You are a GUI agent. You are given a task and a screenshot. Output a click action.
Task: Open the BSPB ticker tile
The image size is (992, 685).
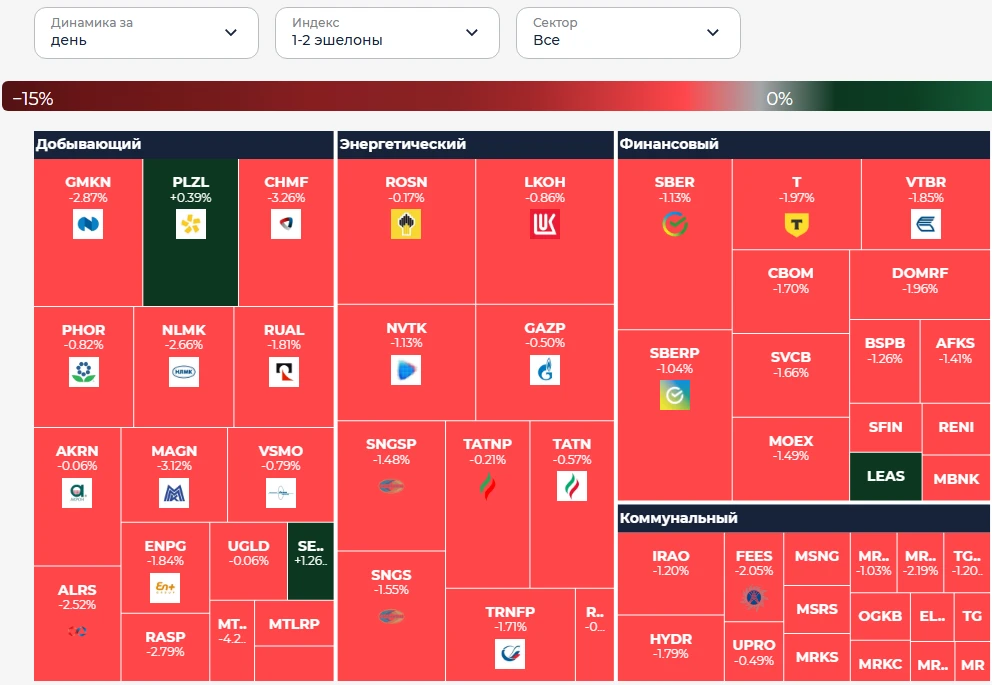(884, 361)
